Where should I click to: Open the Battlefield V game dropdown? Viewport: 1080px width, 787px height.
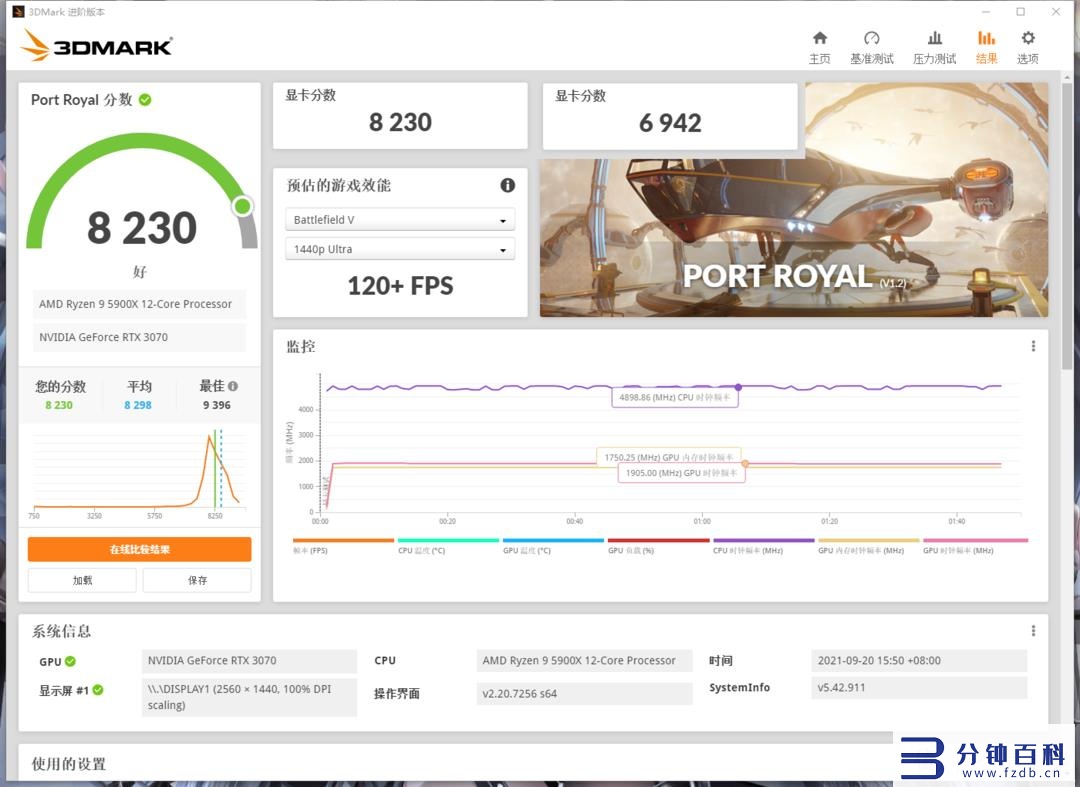(x=399, y=220)
